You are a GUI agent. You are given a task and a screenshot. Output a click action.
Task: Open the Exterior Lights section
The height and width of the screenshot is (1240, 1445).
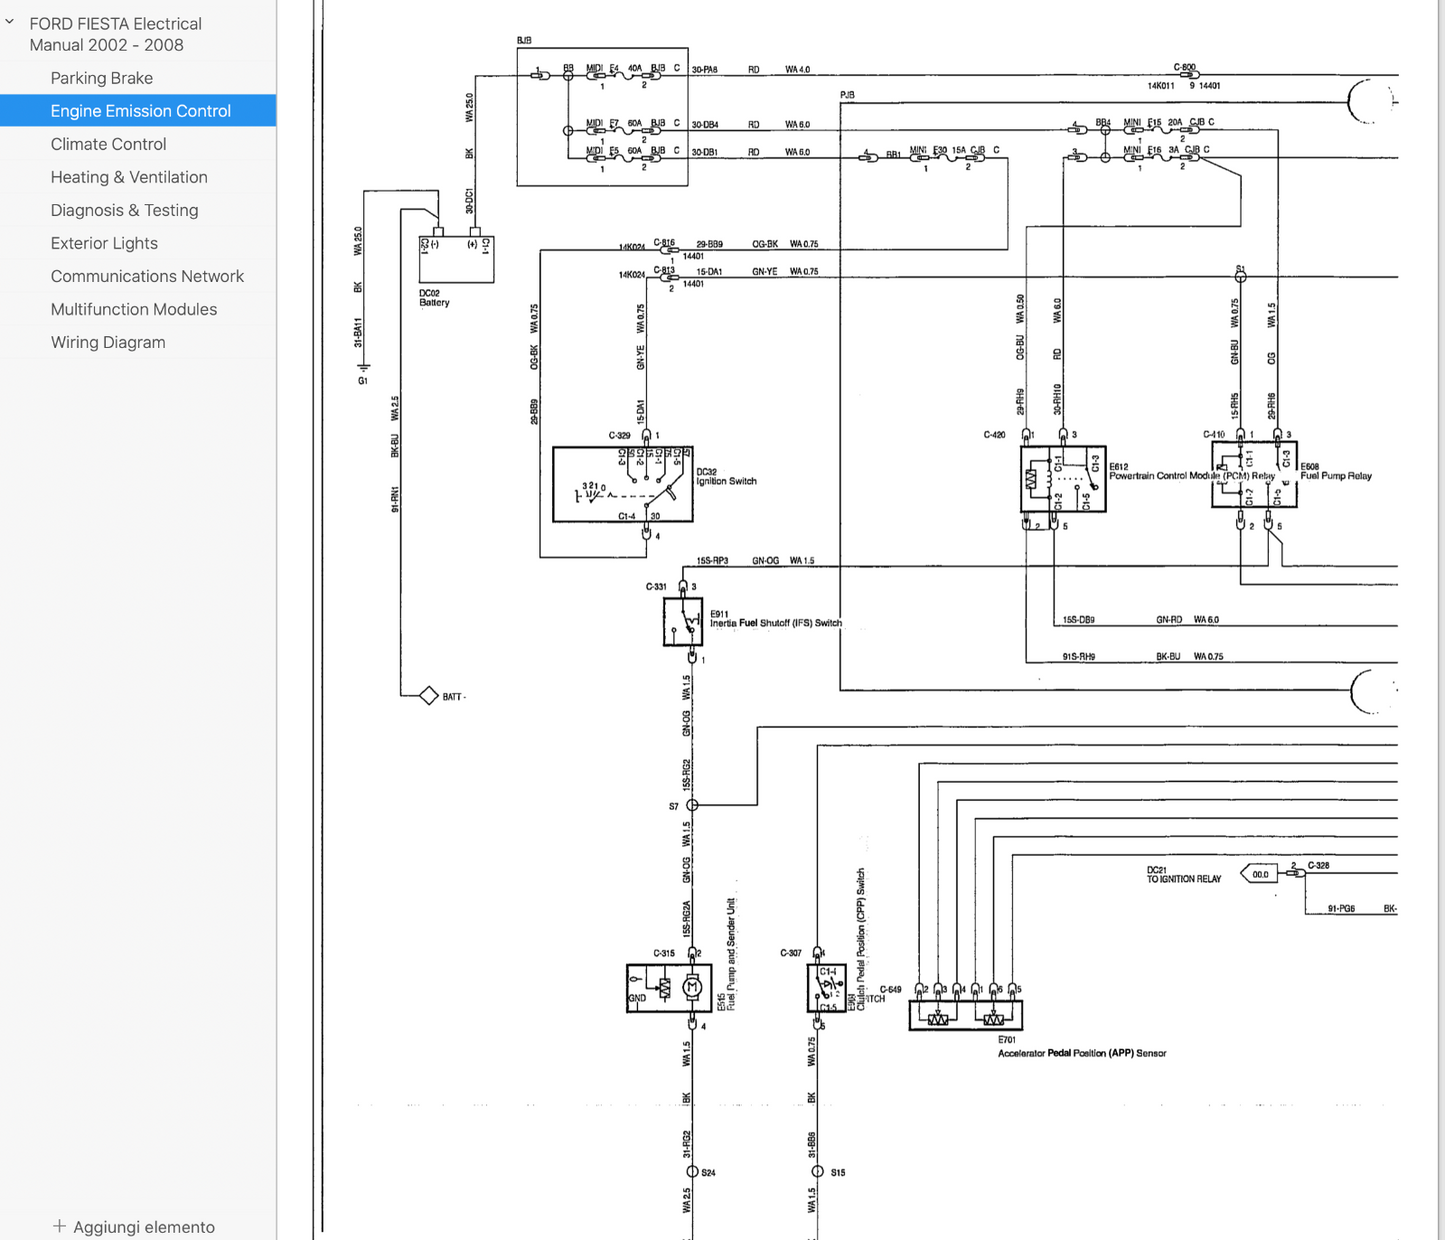104,243
